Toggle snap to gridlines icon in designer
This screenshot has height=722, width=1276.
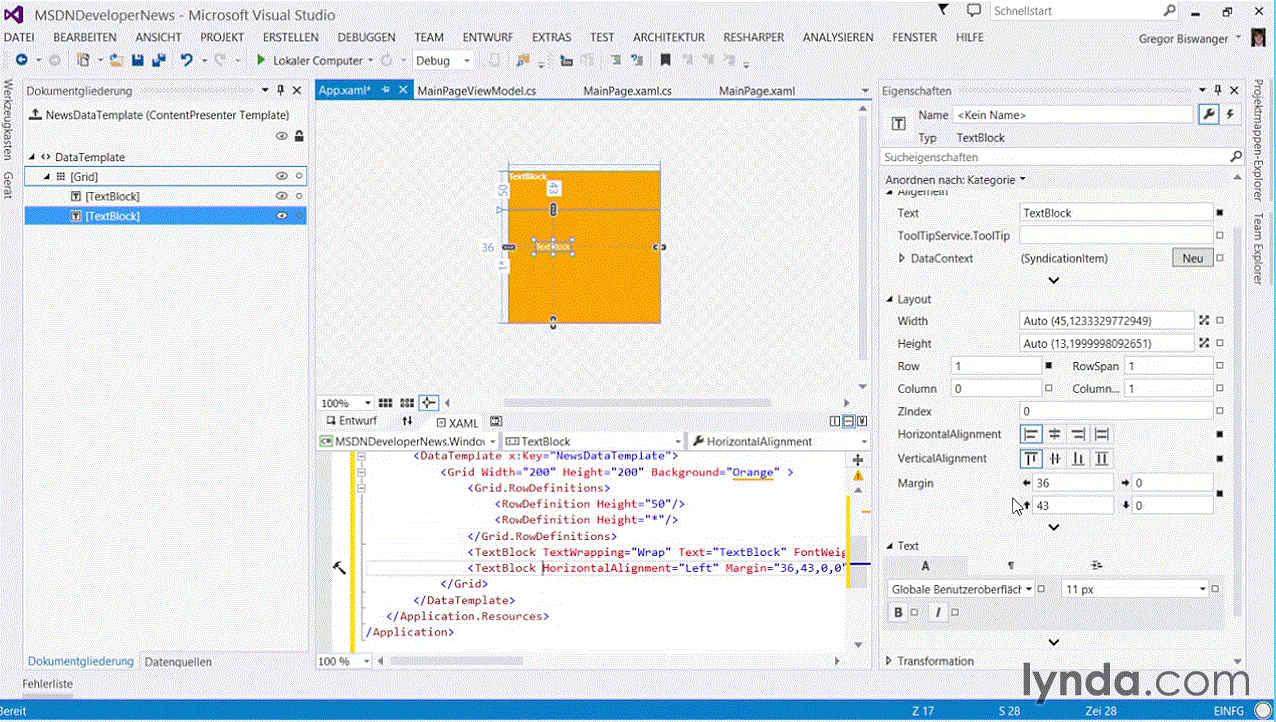point(407,403)
